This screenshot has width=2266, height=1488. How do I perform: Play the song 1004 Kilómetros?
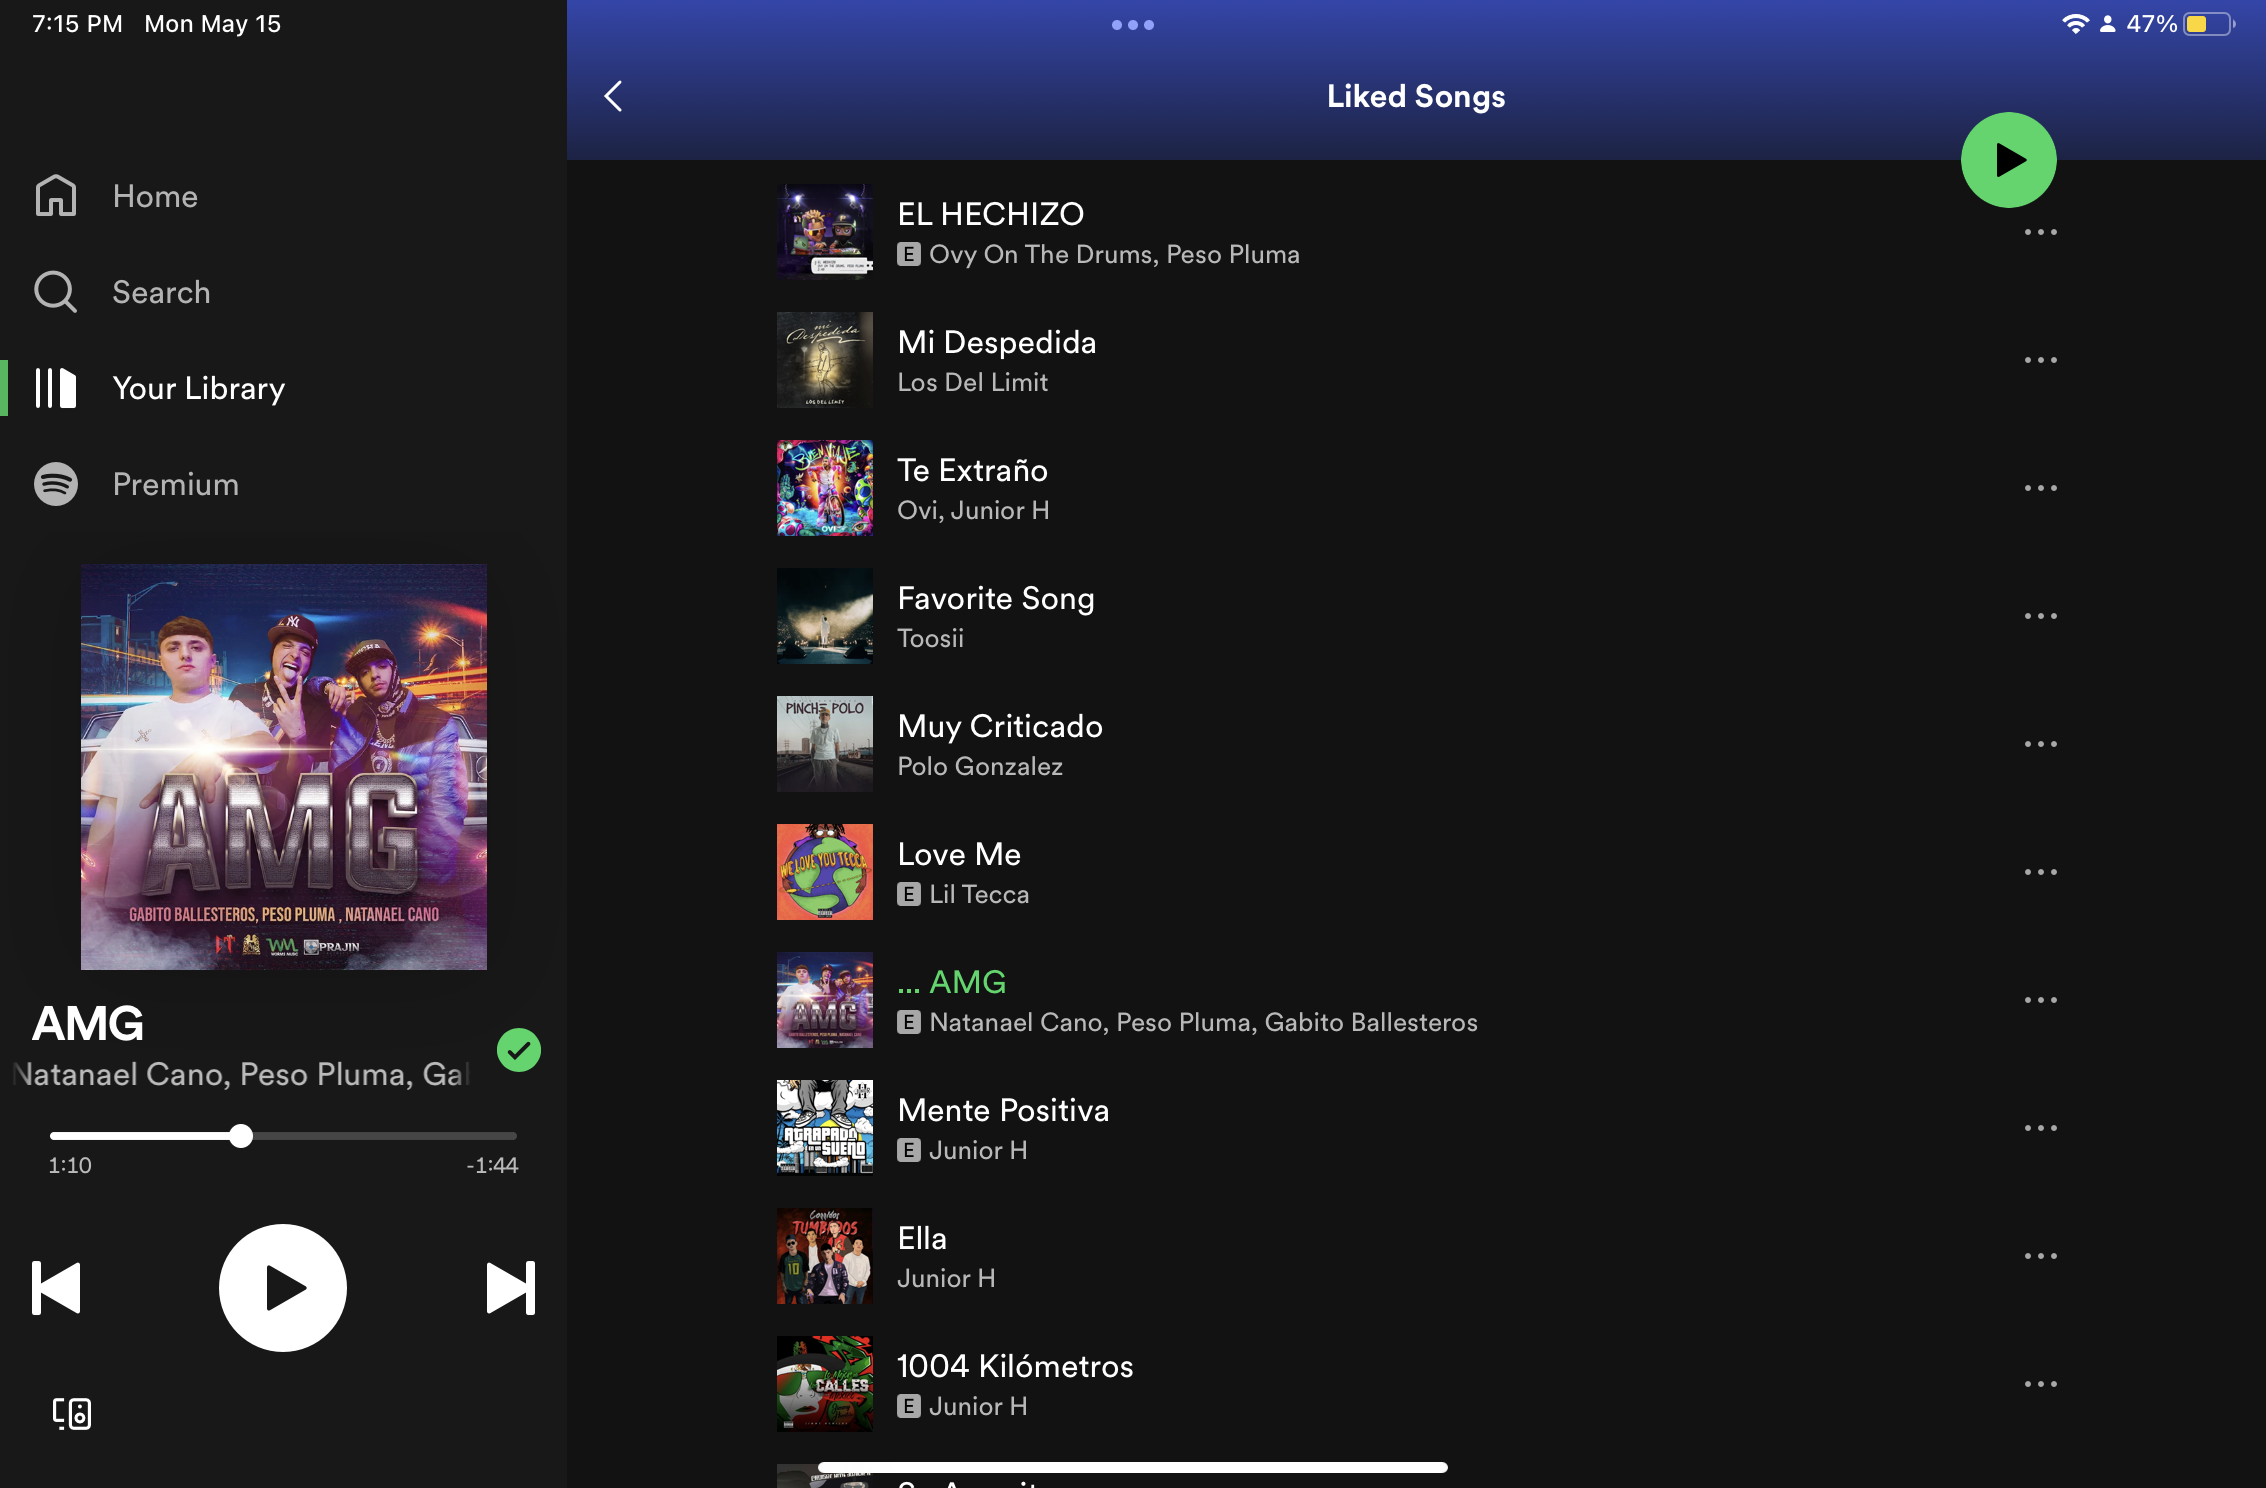(1015, 1366)
